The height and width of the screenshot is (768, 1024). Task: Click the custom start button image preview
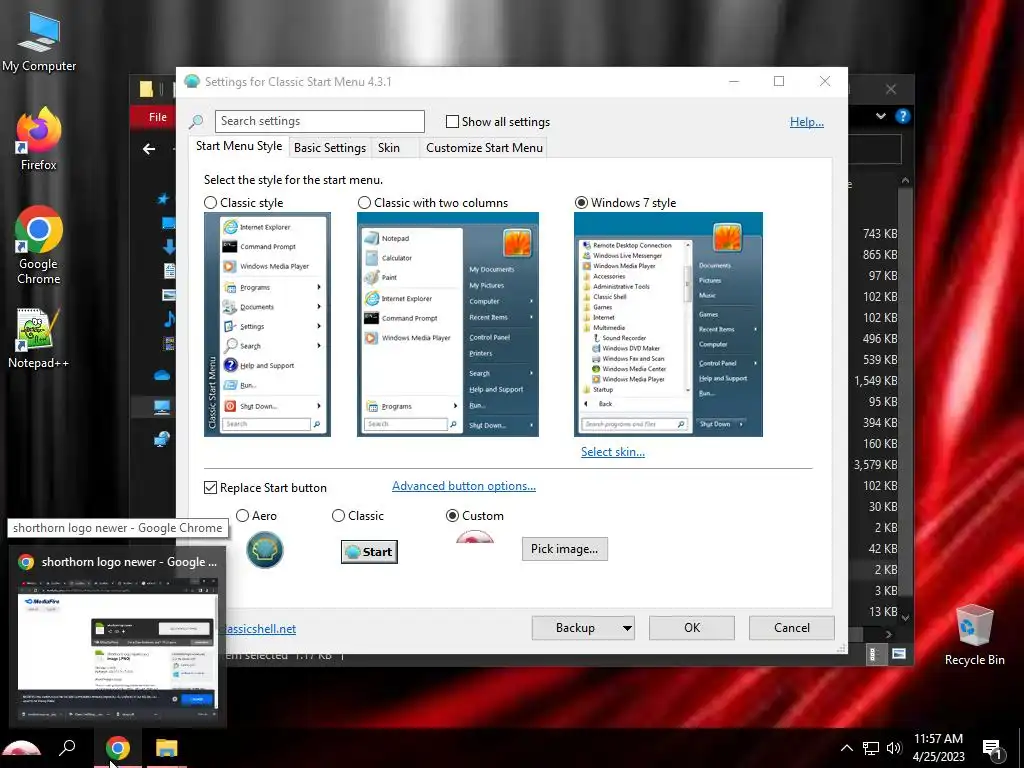pos(475,537)
